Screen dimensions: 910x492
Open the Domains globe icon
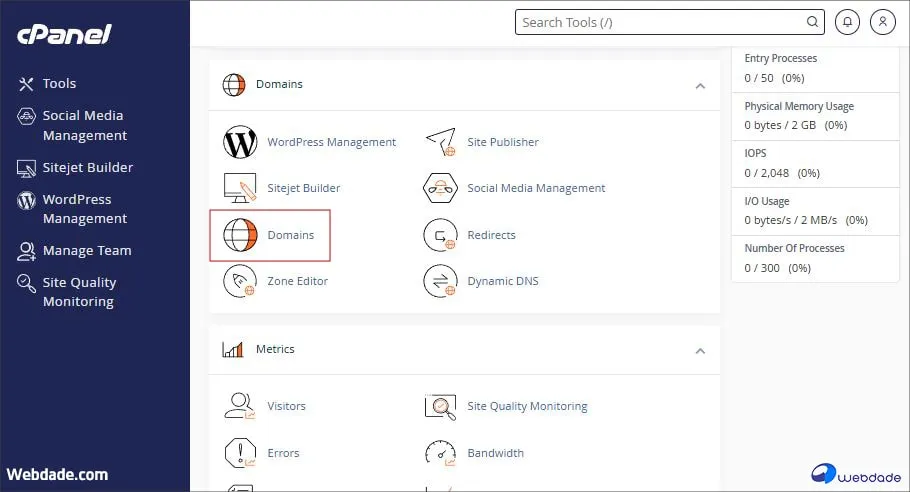(x=240, y=236)
